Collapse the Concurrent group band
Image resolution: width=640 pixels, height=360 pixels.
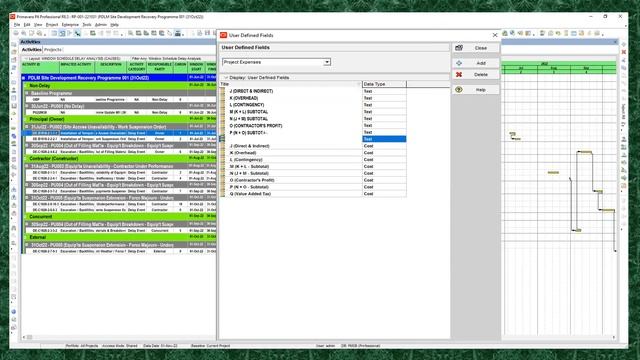tap(26, 217)
